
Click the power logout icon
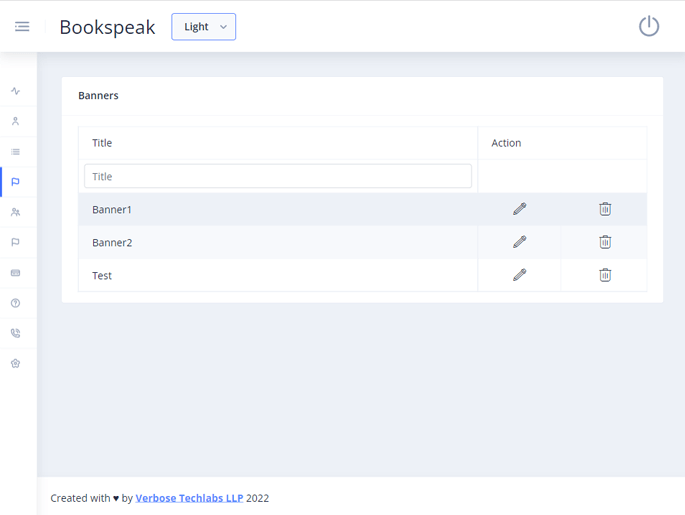pos(649,26)
